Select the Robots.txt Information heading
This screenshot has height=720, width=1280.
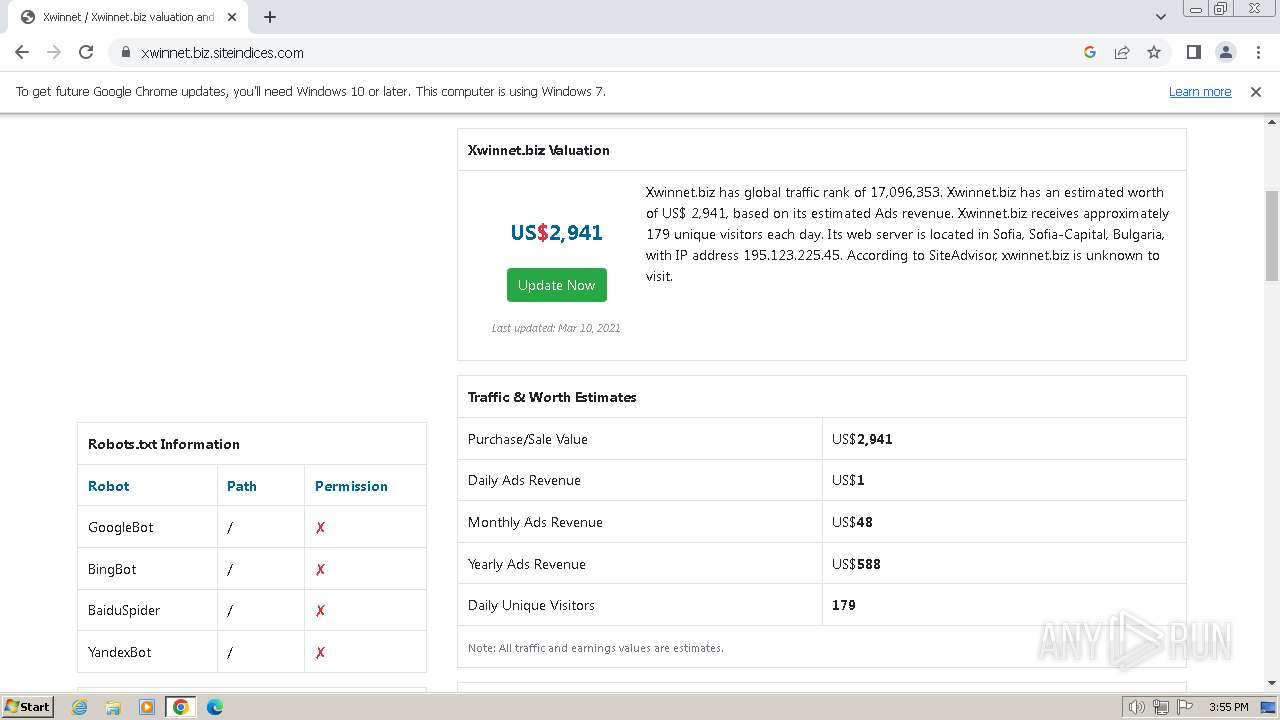[x=164, y=444]
